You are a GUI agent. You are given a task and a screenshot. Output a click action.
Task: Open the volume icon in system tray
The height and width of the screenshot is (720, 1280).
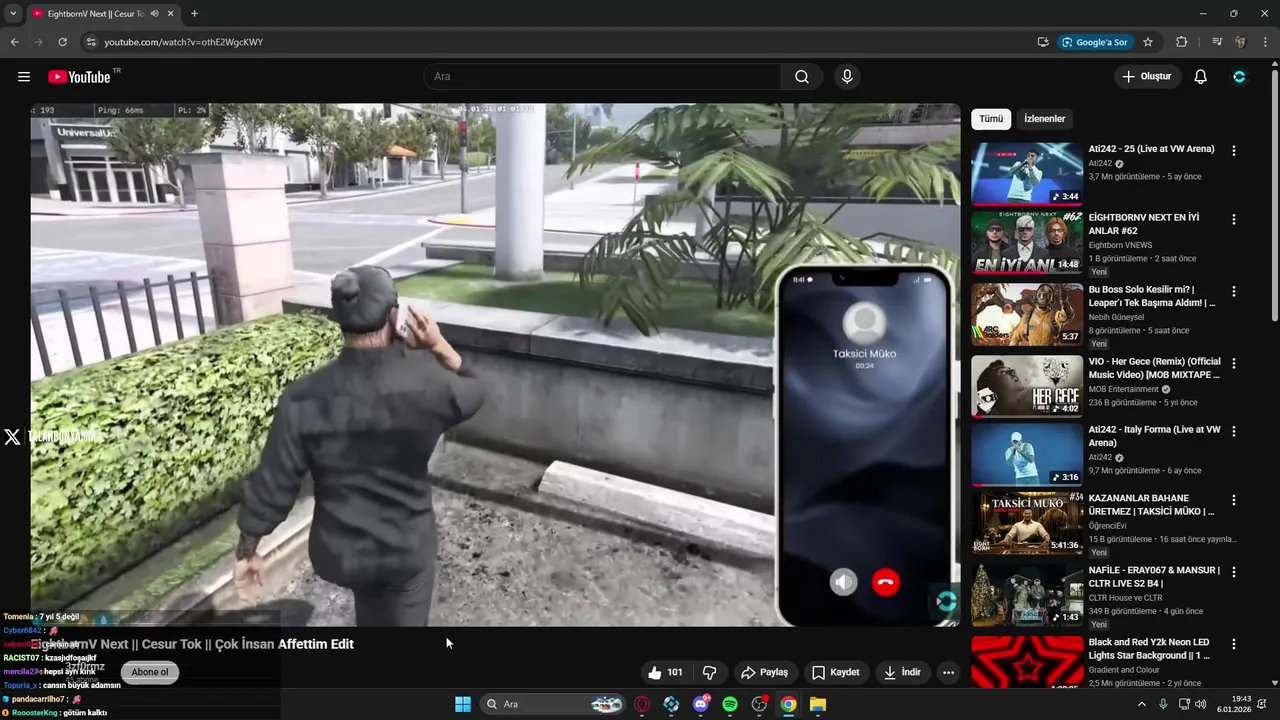click(1201, 704)
